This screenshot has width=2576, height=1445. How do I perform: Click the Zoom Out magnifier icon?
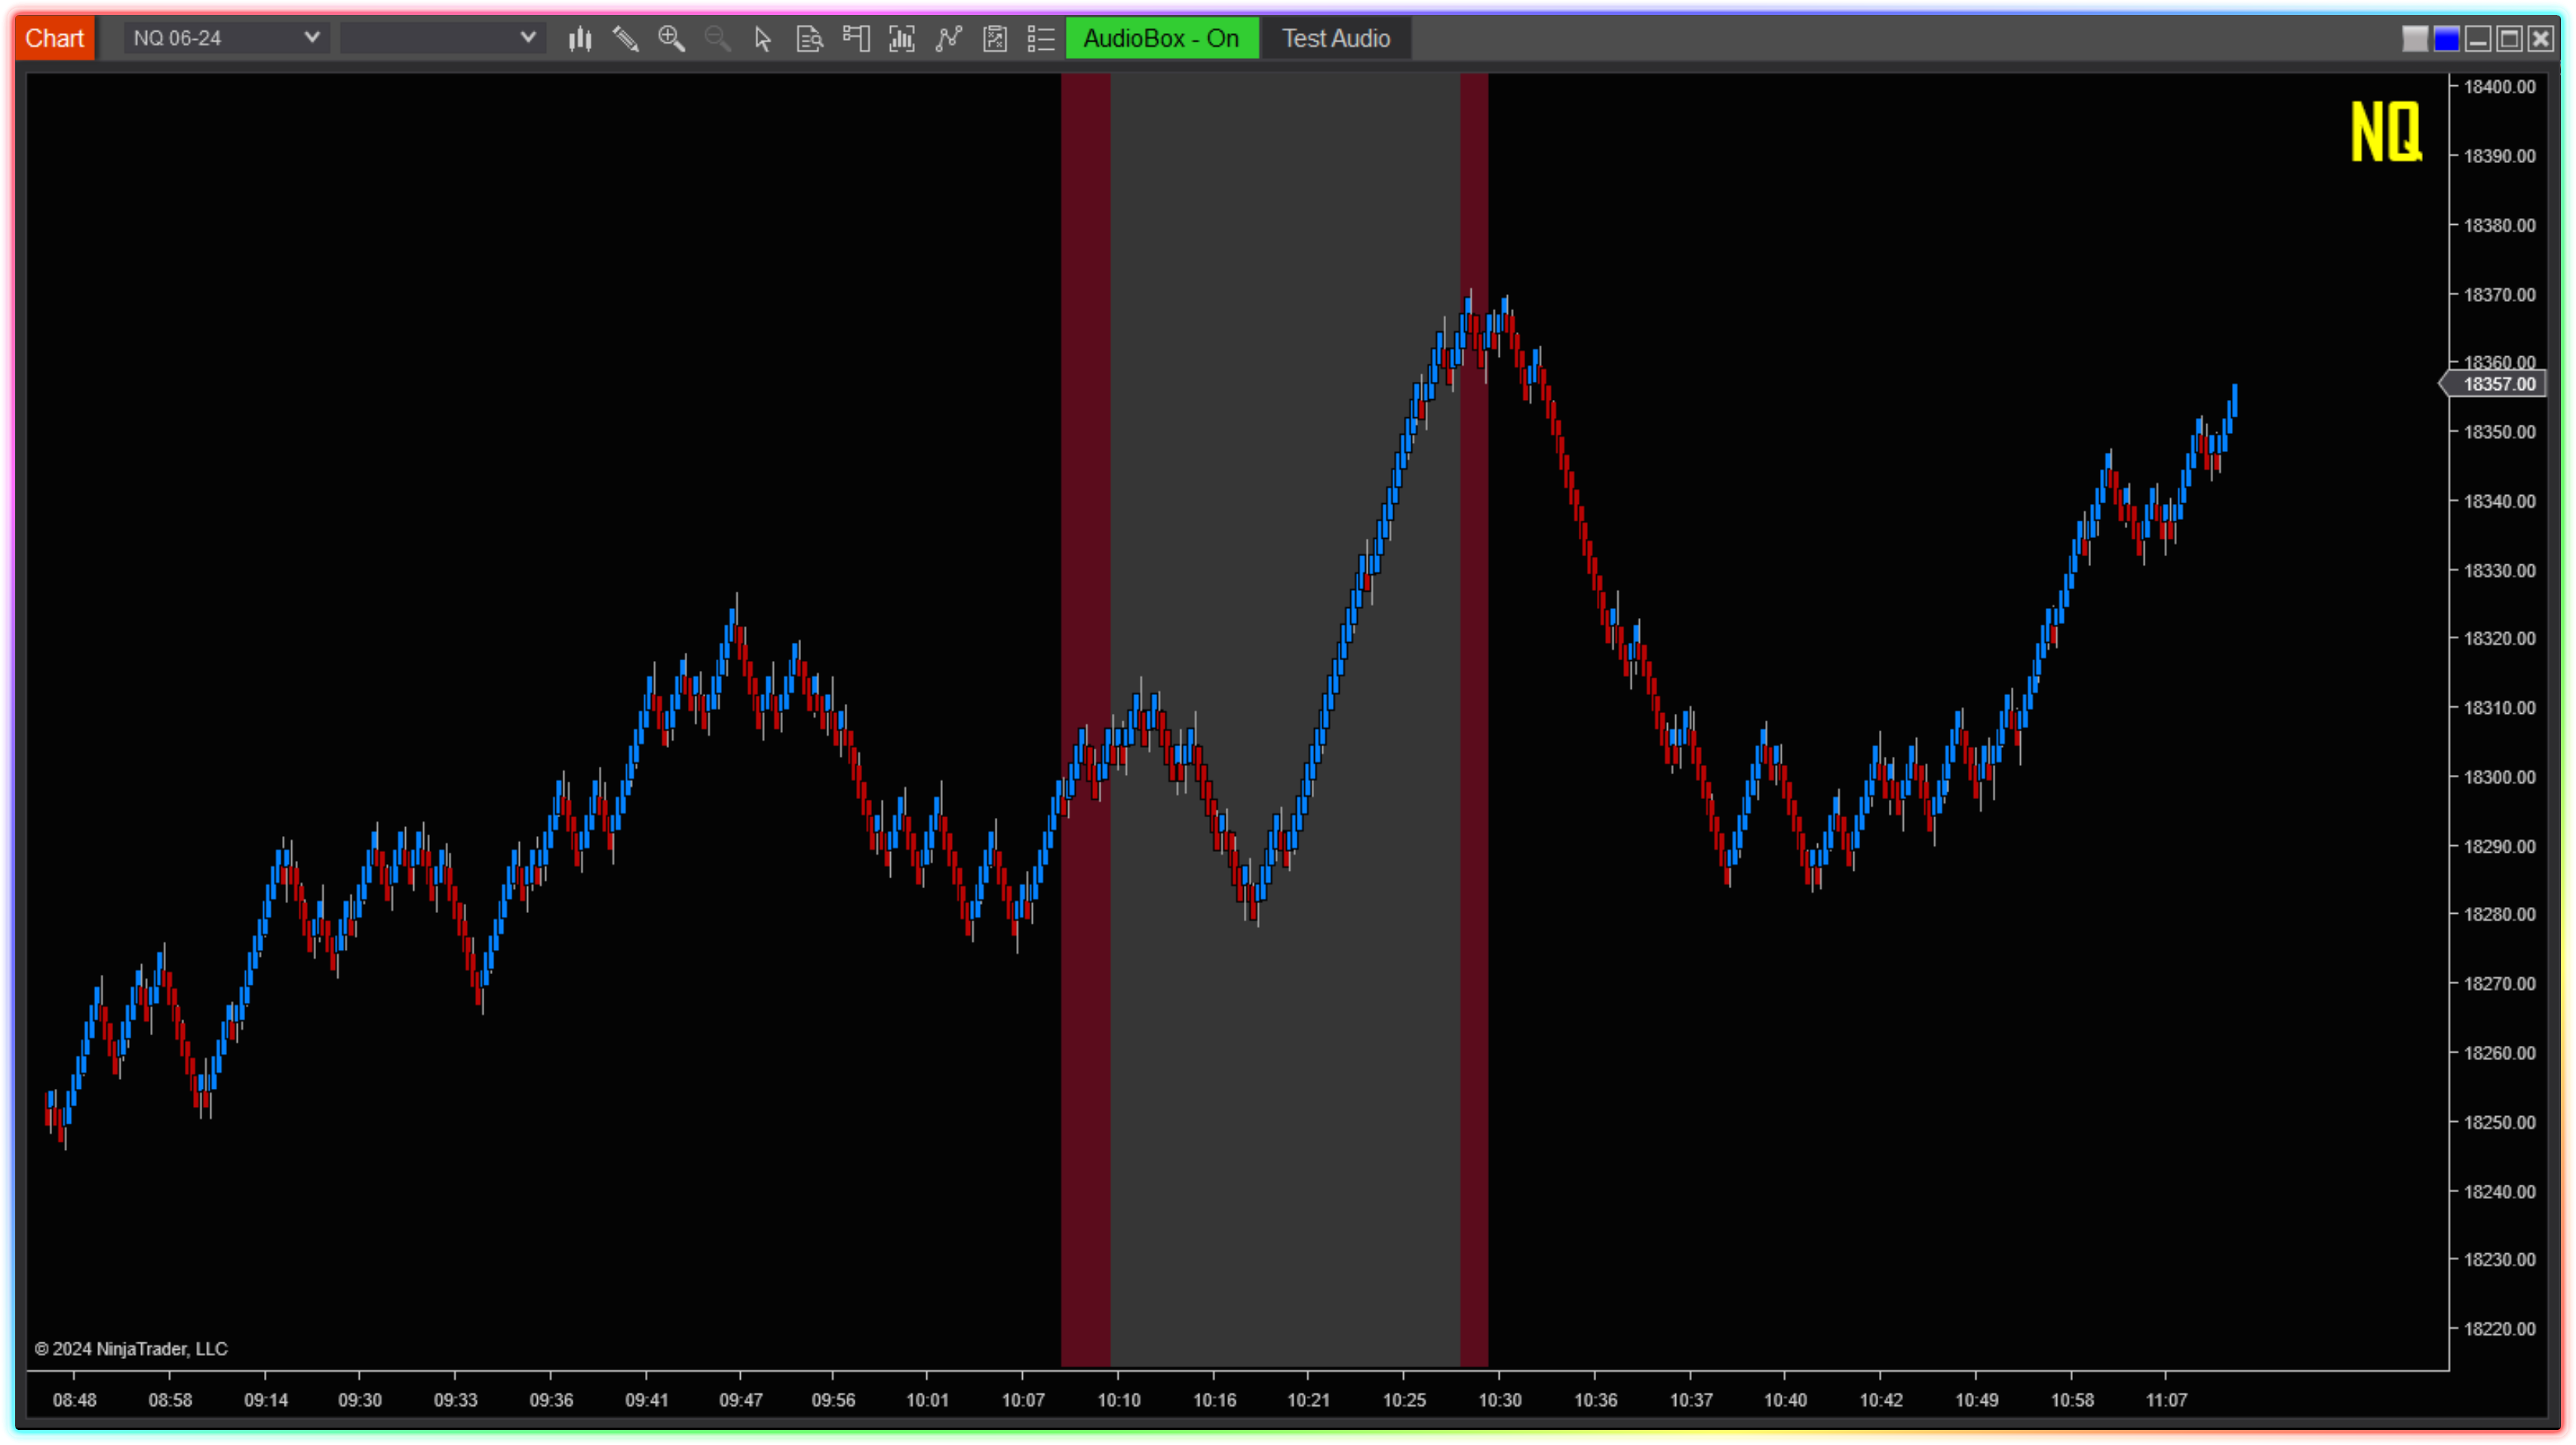(717, 39)
